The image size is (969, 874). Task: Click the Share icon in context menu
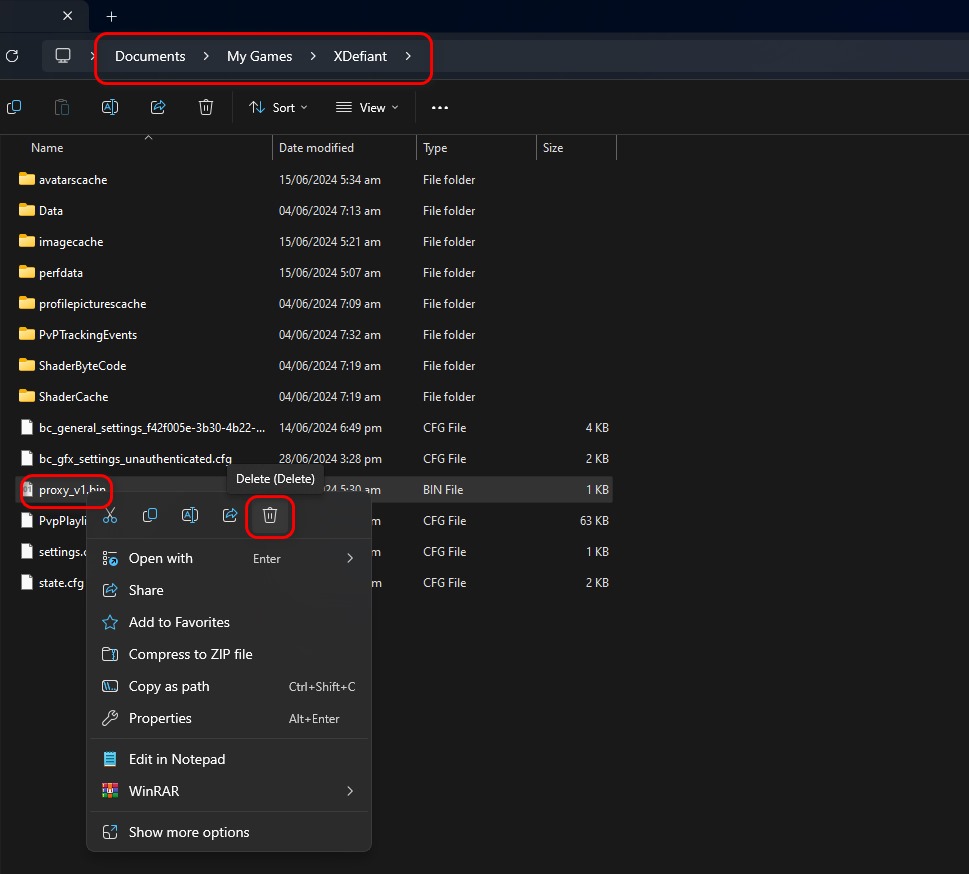[230, 515]
